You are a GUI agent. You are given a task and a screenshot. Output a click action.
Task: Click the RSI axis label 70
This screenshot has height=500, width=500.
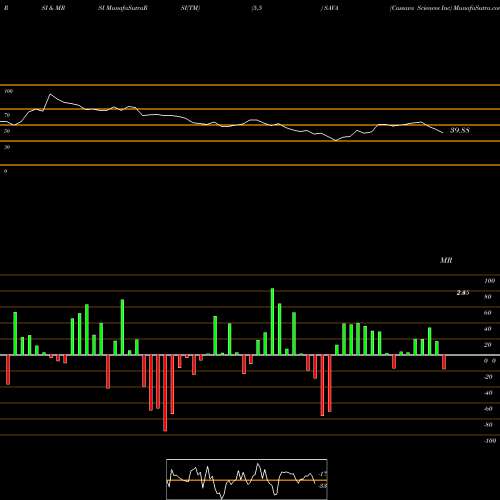[7, 115]
